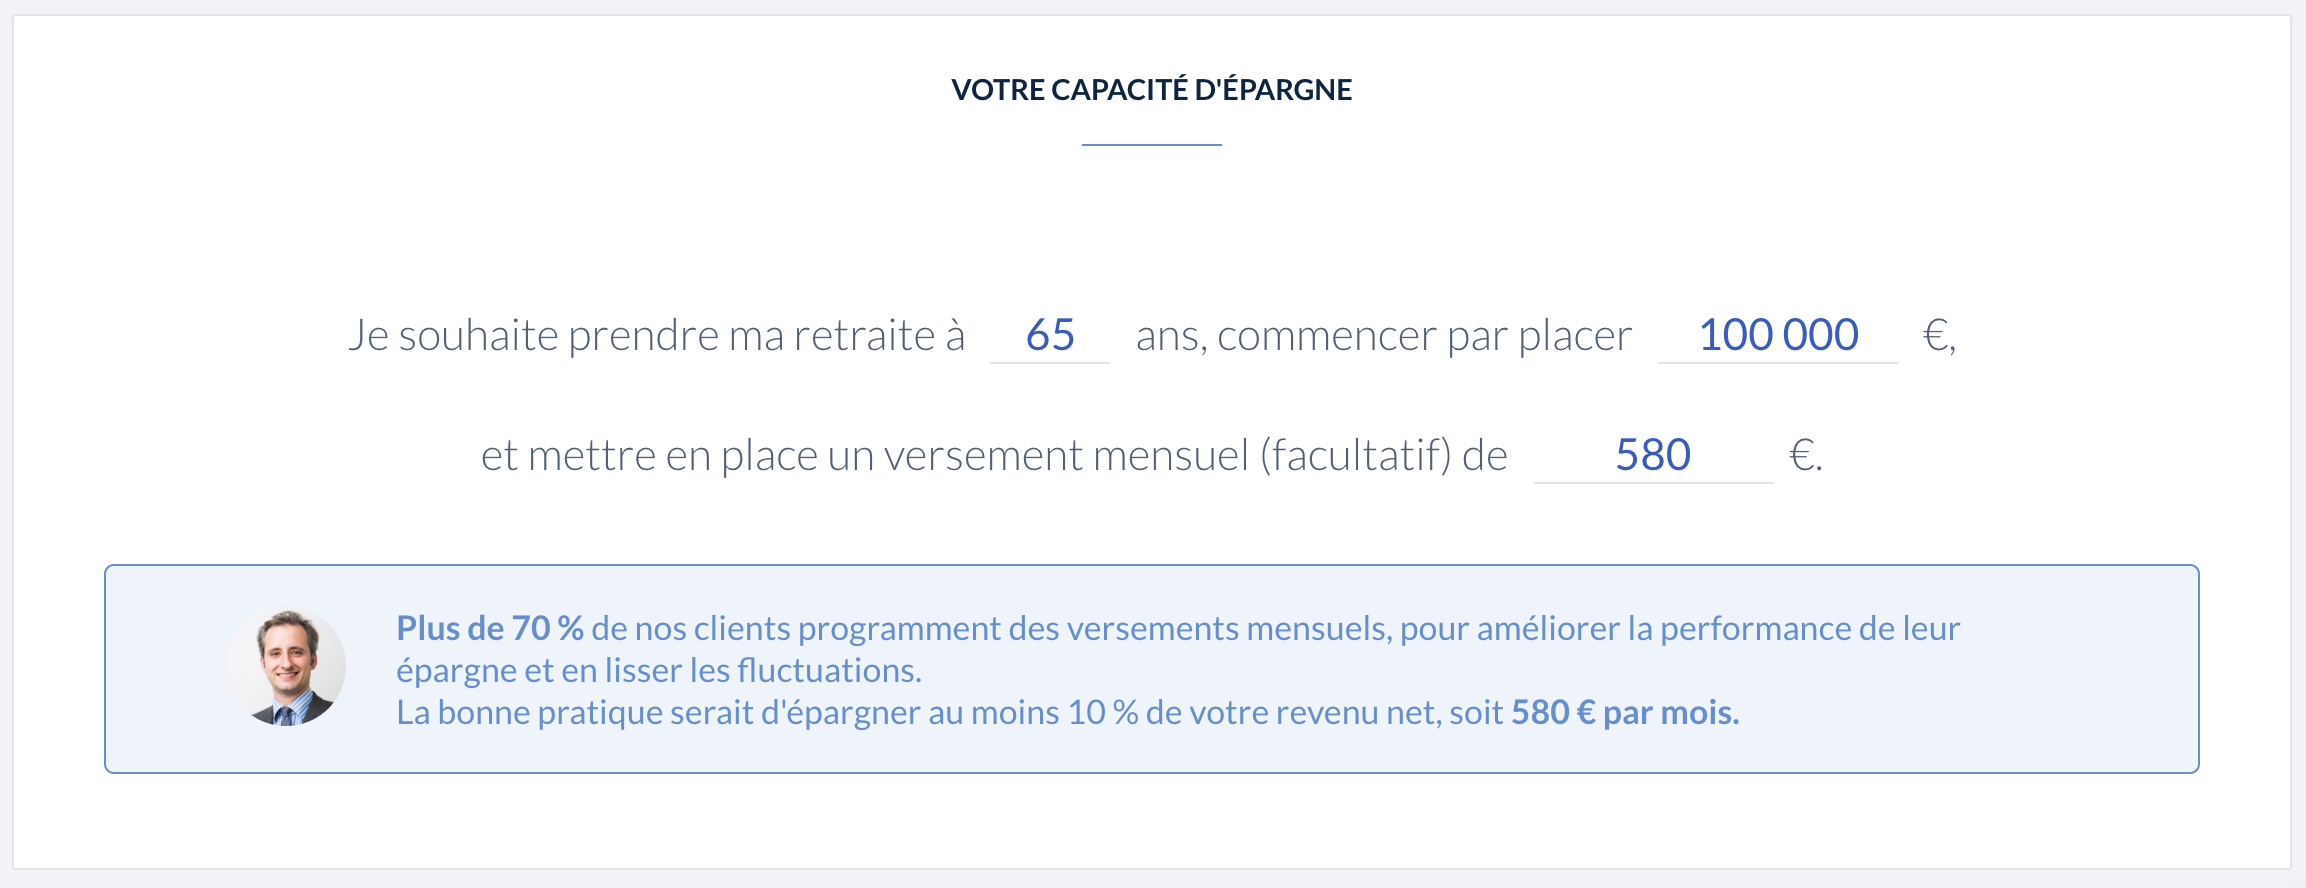Click the "VOTRE CAPACITÉ D'ÉPARGNE" heading

coord(1151,90)
